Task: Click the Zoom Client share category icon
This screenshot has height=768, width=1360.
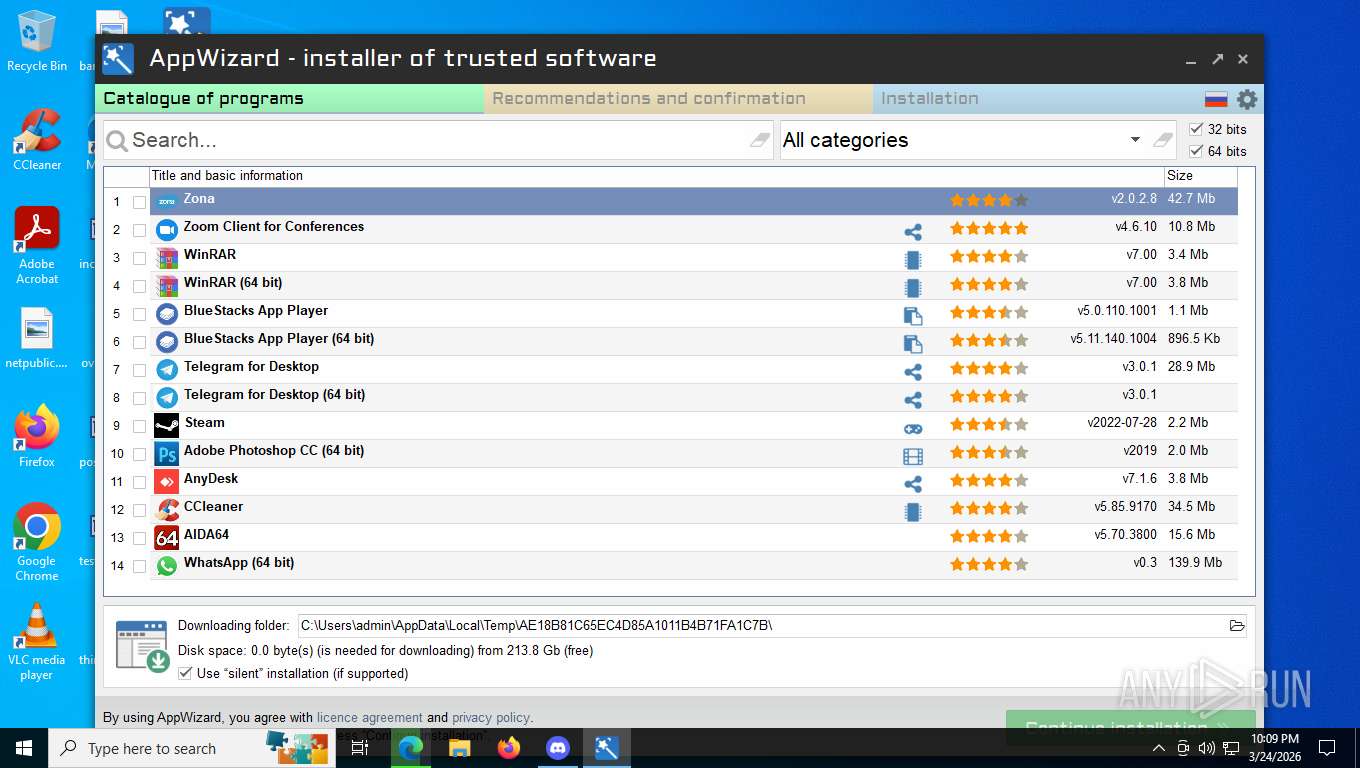Action: (x=913, y=232)
